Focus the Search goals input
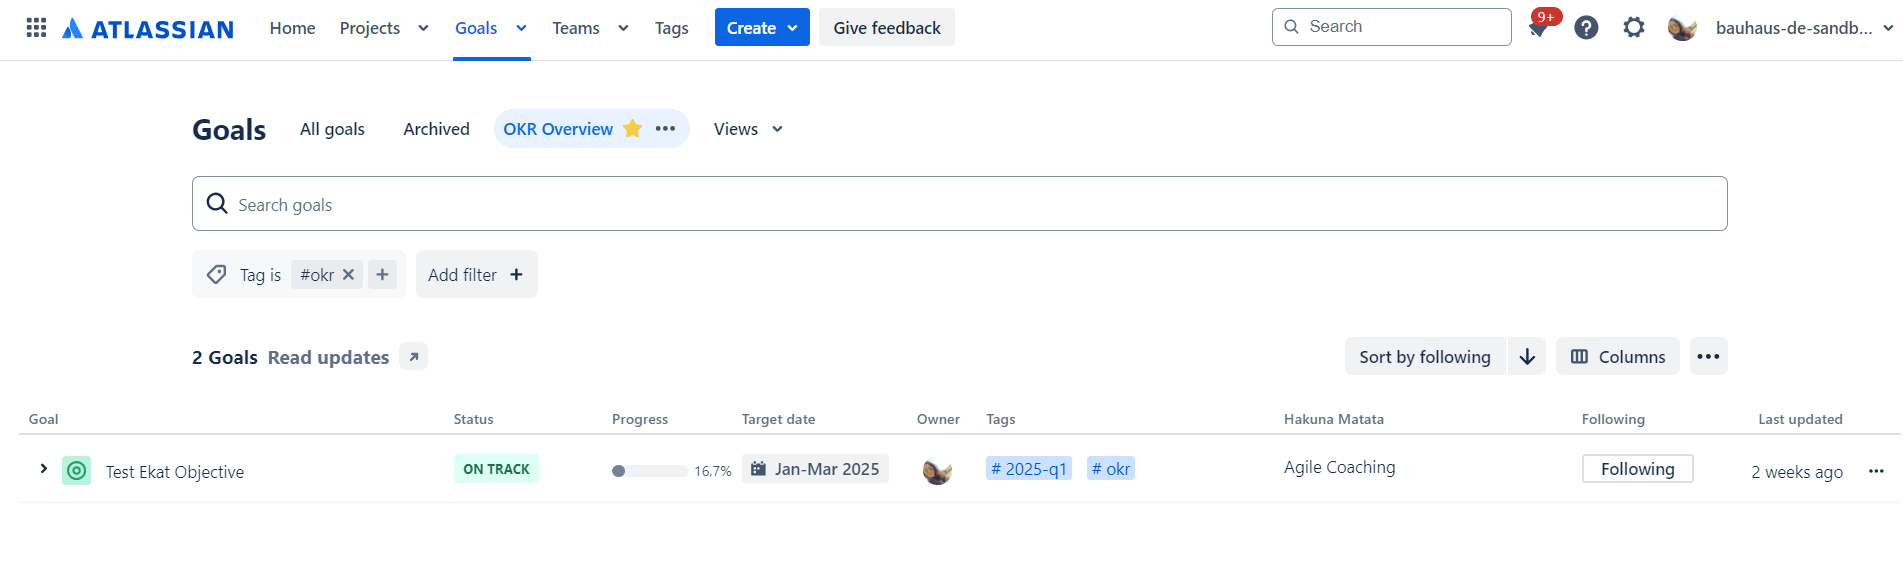Viewport: 1903px width, 579px height. (x=959, y=204)
